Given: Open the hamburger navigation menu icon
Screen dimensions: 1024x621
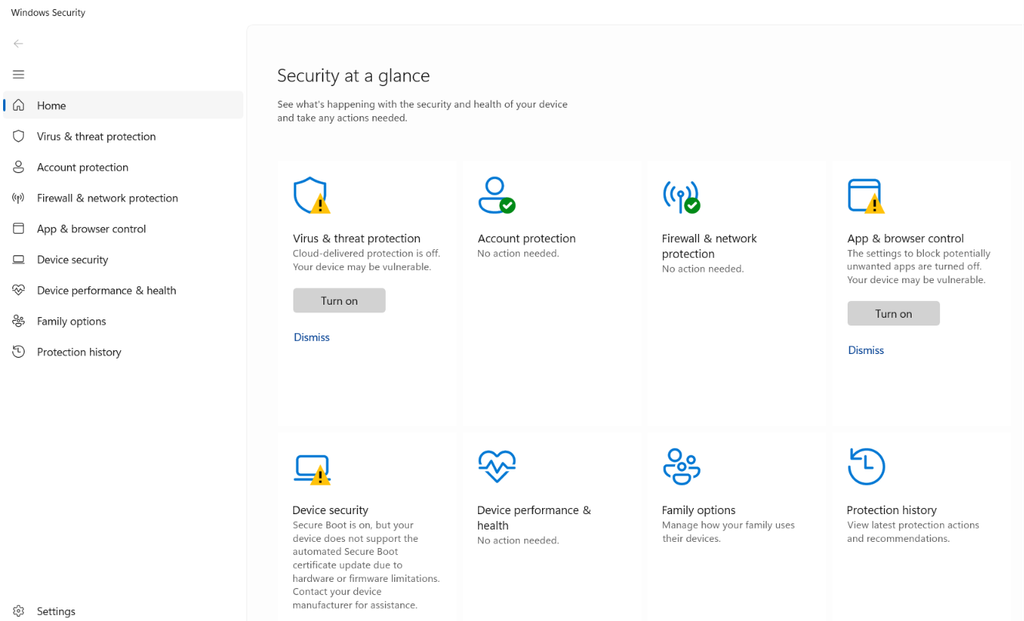Looking at the screenshot, I should pyautogui.click(x=18, y=74).
